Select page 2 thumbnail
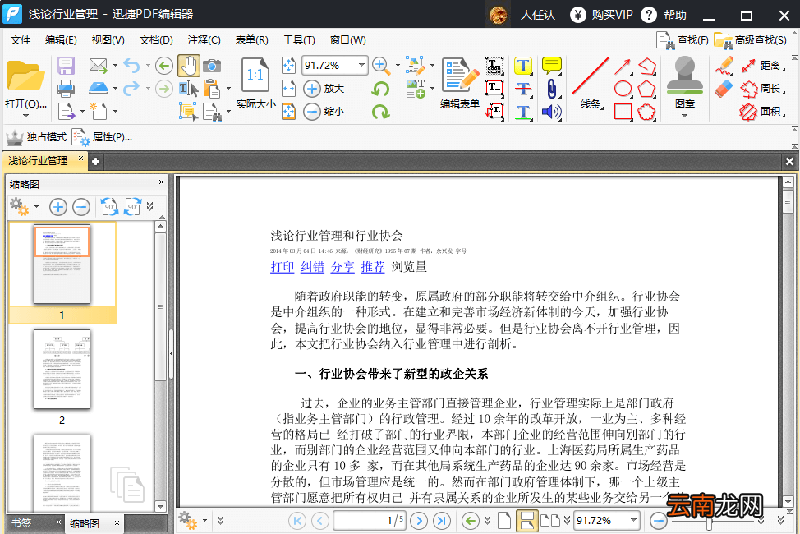 pyautogui.click(x=62, y=369)
